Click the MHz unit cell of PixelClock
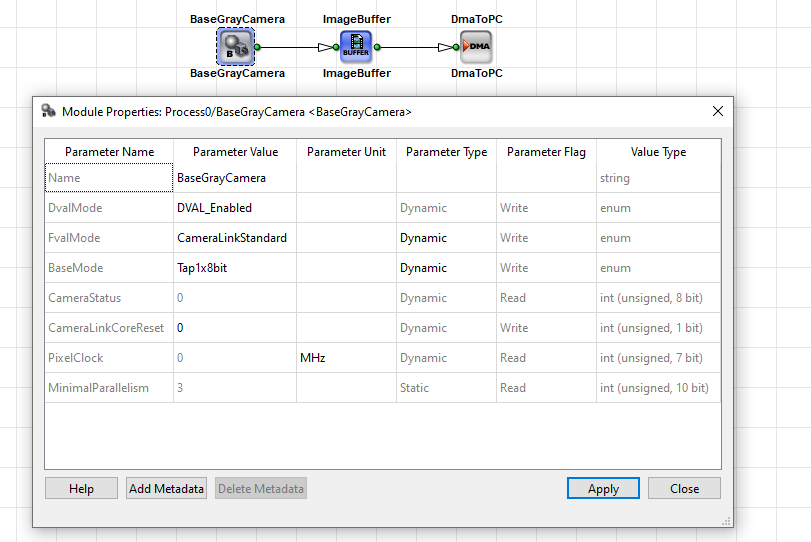This screenshot has width=811, height=542. click(347, 358)
